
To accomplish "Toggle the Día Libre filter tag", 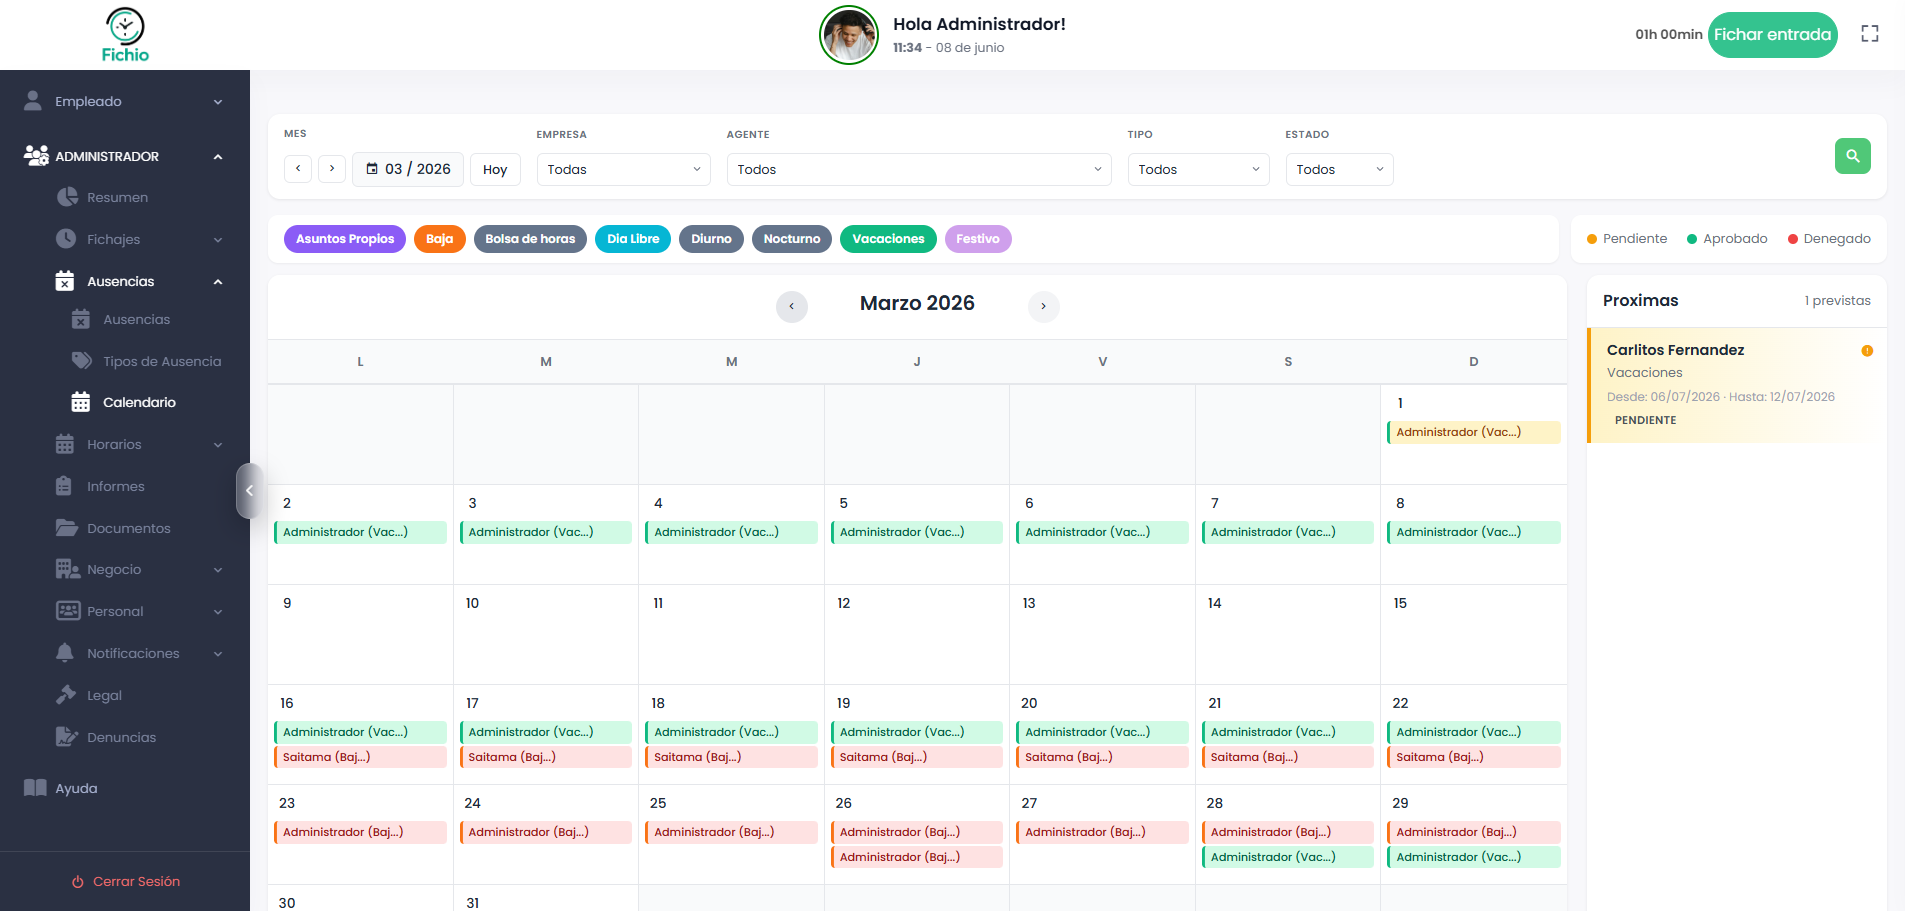I will click(x=633, y=239).
